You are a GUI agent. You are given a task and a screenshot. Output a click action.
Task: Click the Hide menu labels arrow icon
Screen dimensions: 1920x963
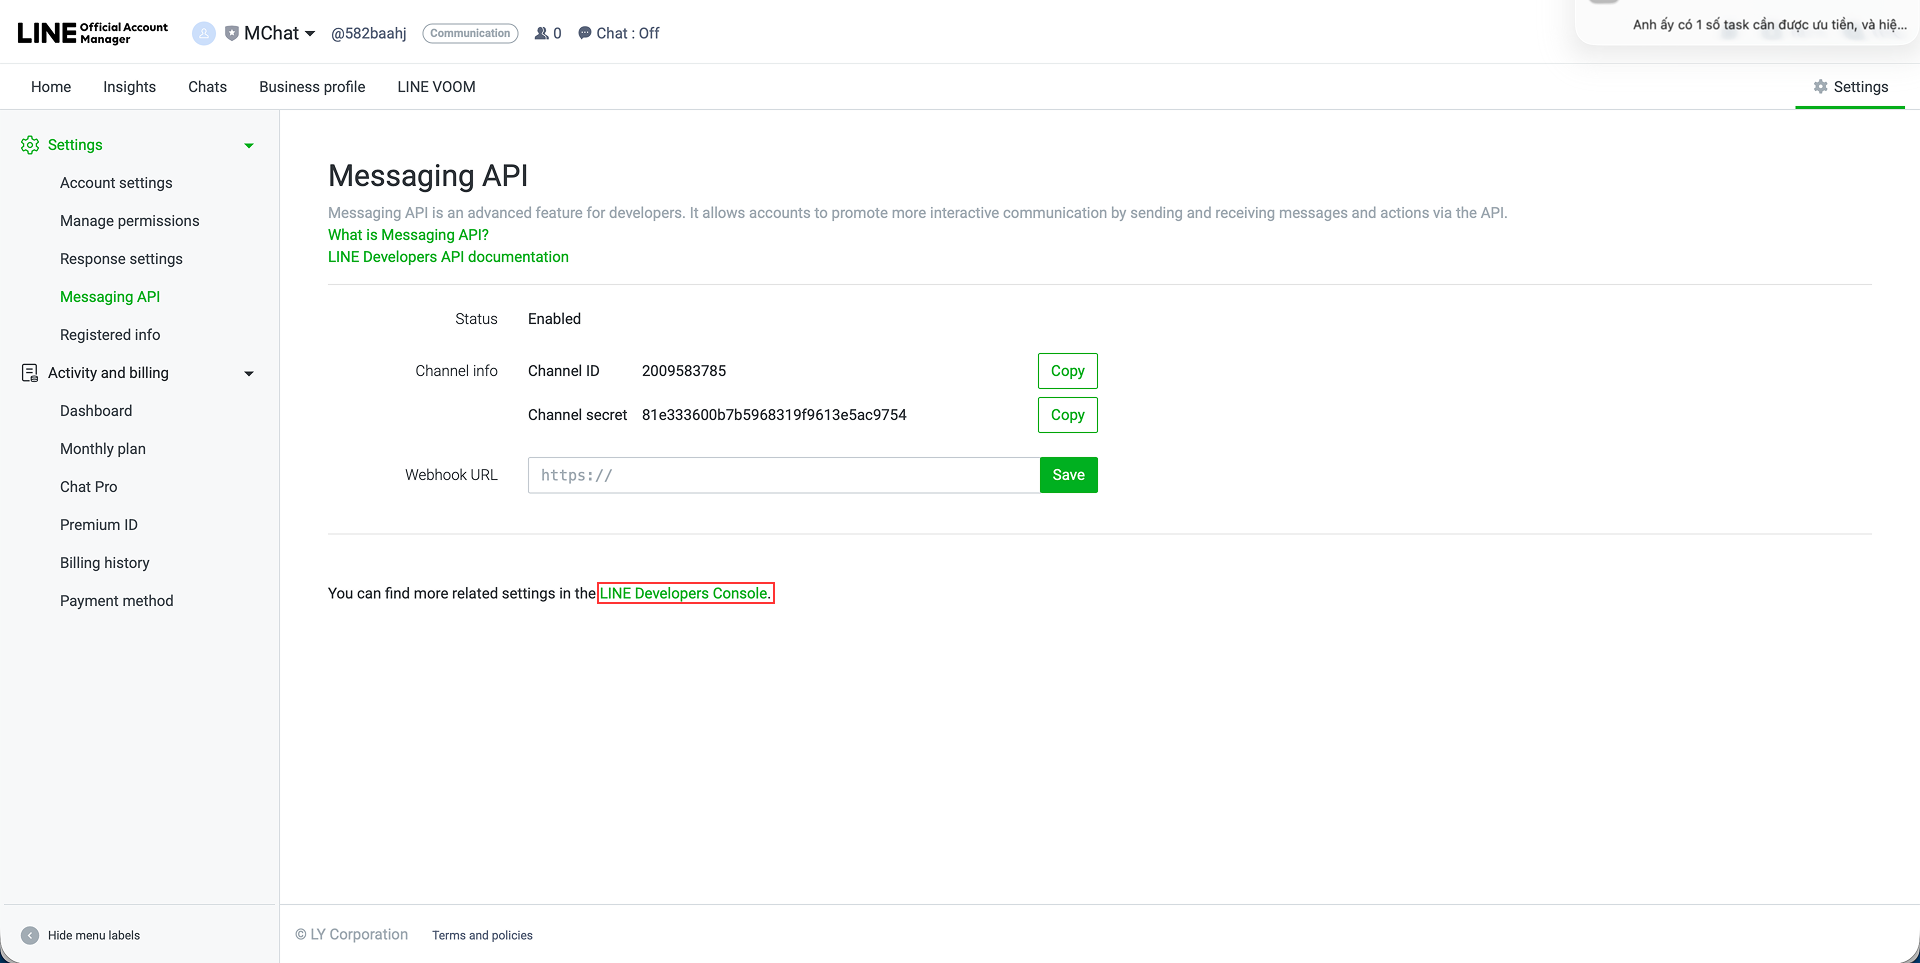[30, 935]
